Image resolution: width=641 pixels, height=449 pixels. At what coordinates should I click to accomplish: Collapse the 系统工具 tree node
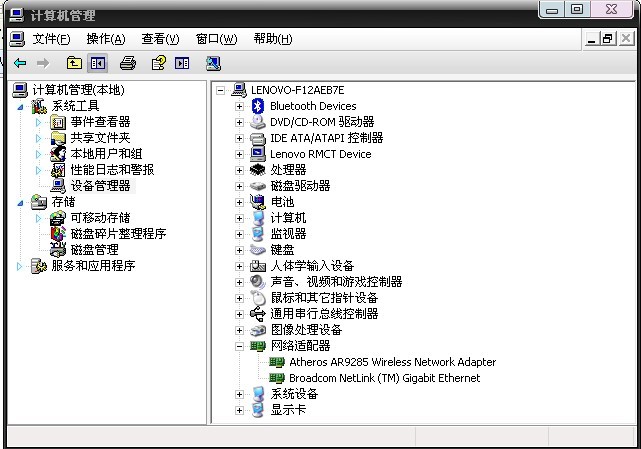(20, 107)
